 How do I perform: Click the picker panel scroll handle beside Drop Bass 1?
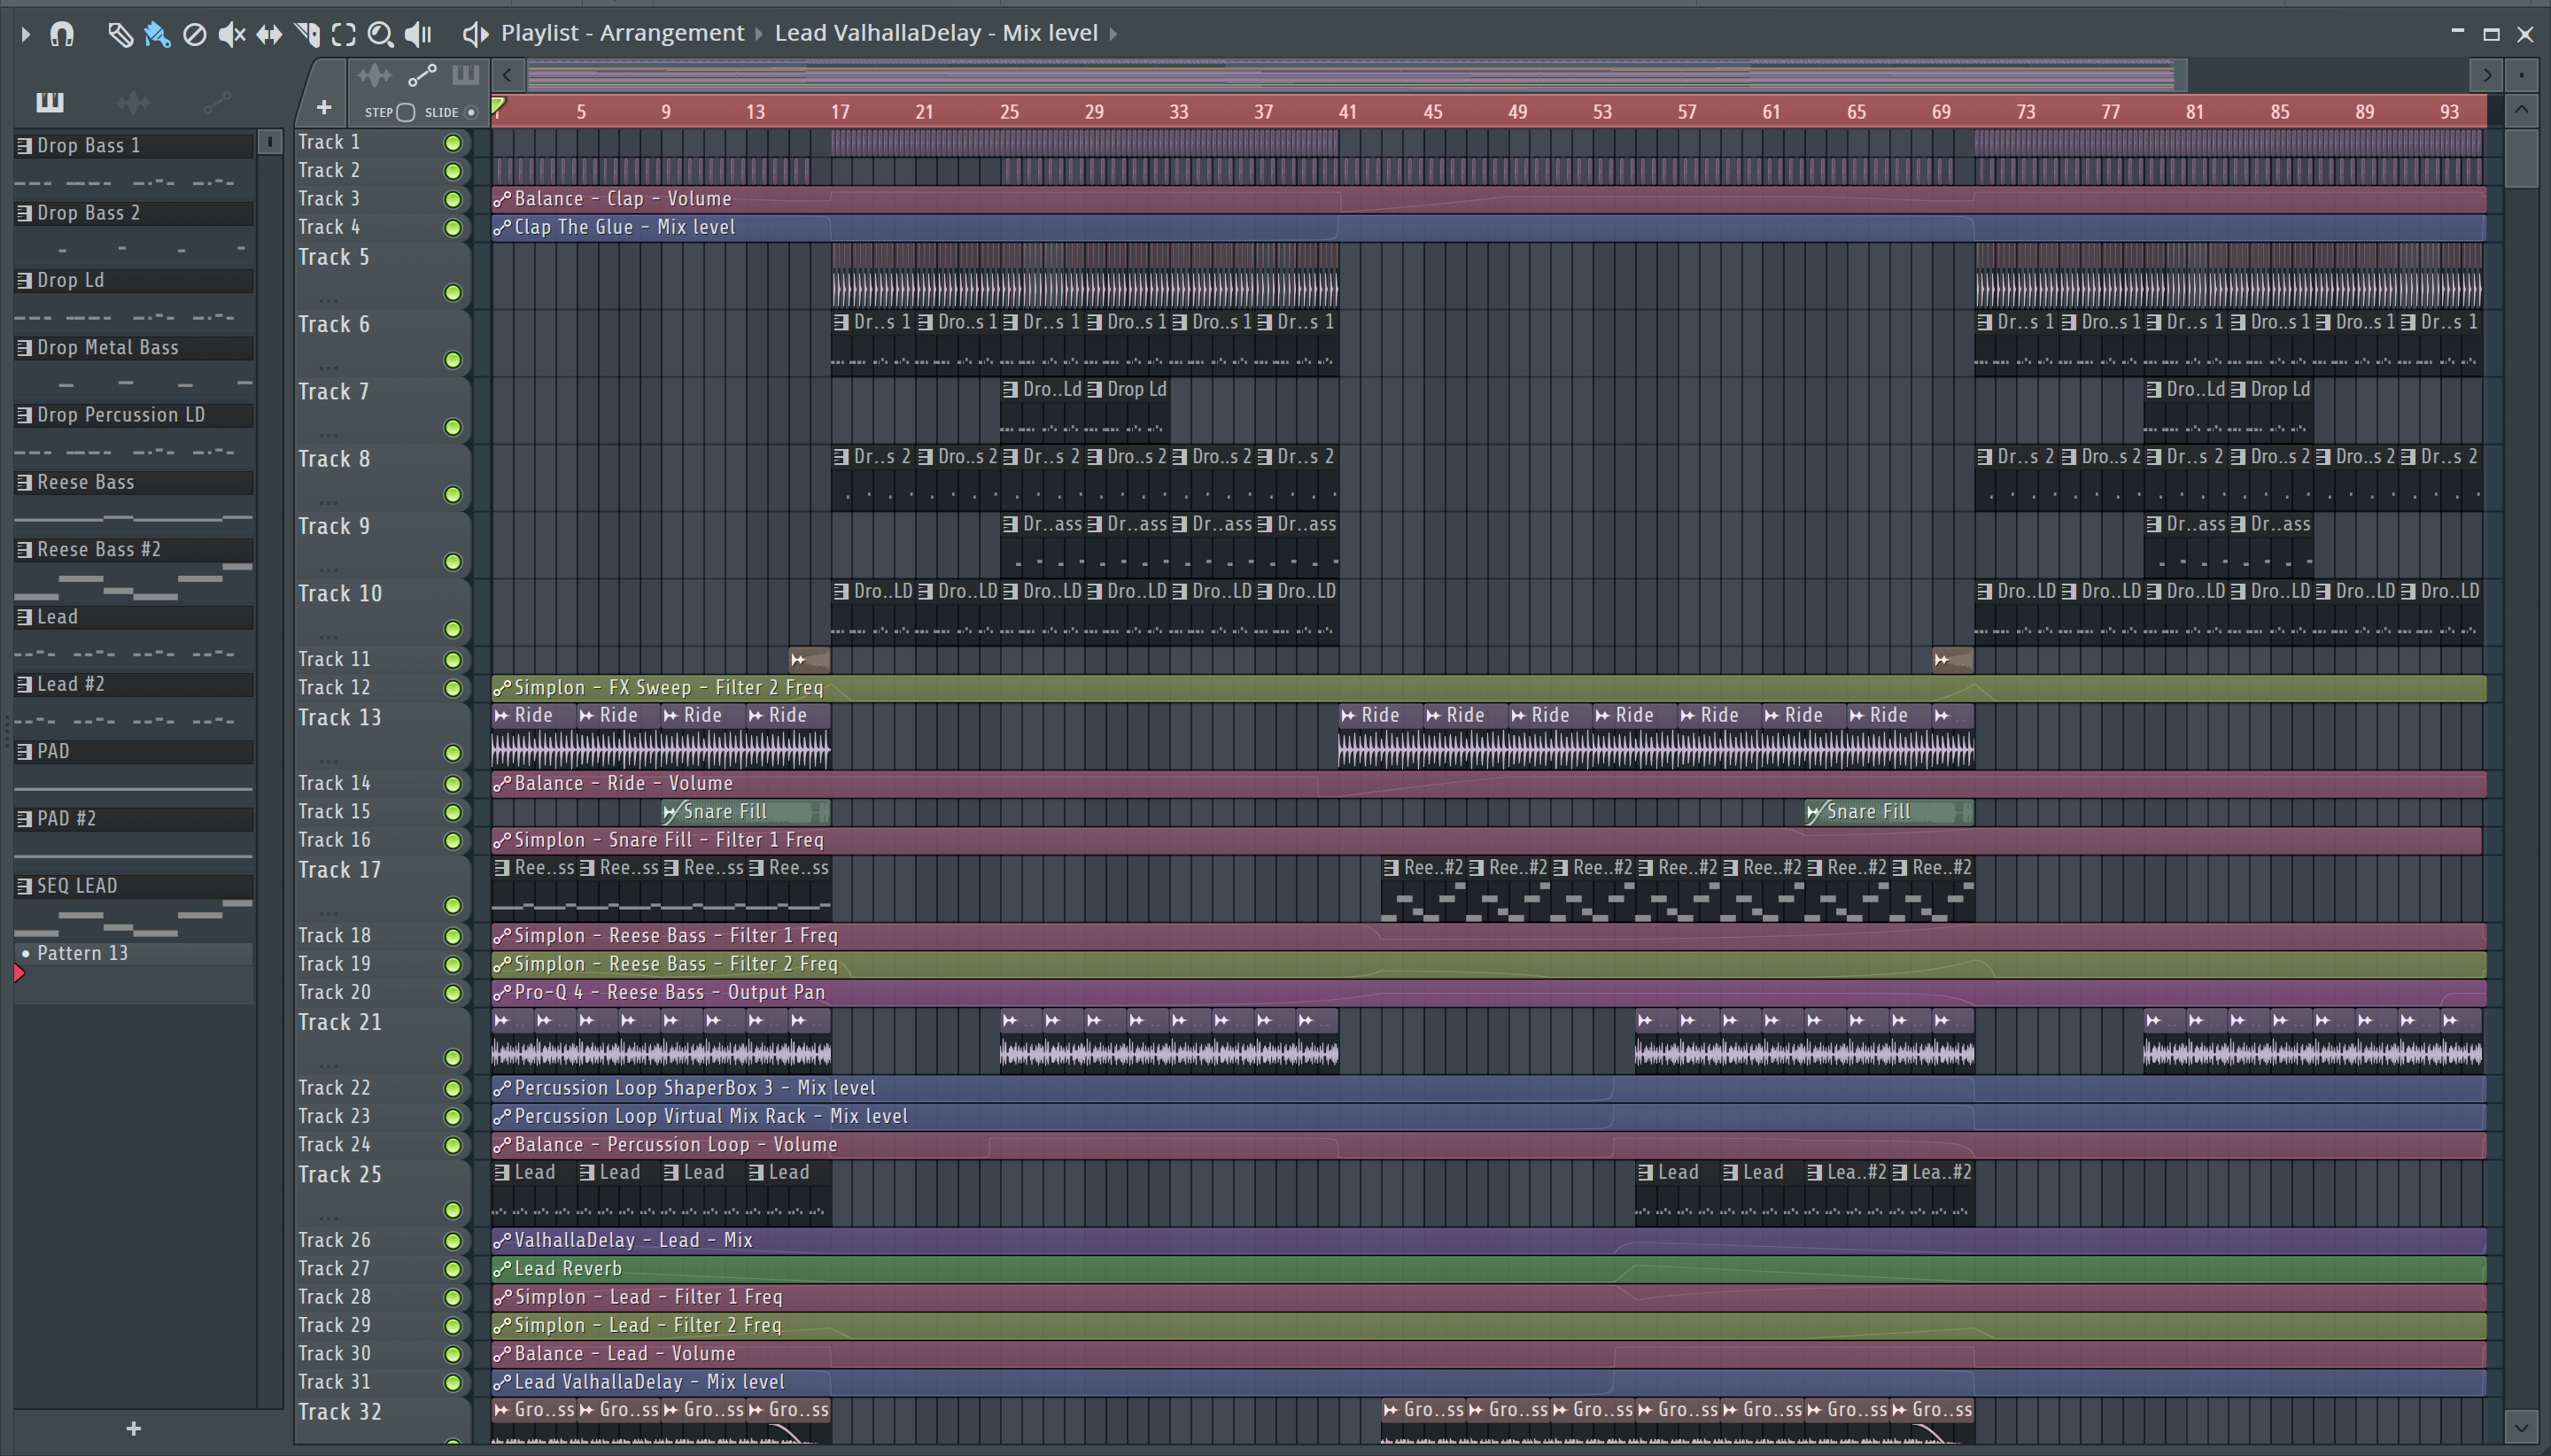(x=270, y=143)
